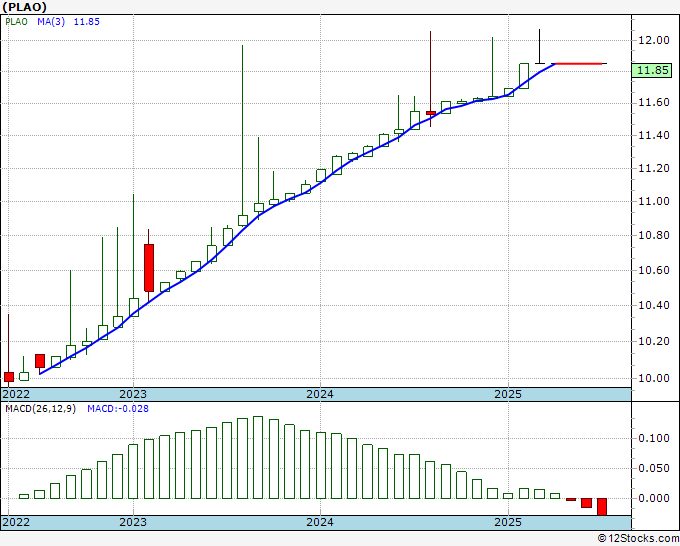680x546 pixels.
Task: Click 2024 on the price chart time axis
Action: [x=320, y=395]
